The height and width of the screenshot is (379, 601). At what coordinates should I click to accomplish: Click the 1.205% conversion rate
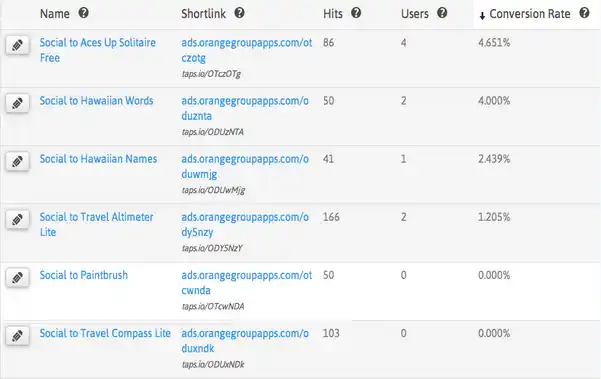[x=494, y=217]
